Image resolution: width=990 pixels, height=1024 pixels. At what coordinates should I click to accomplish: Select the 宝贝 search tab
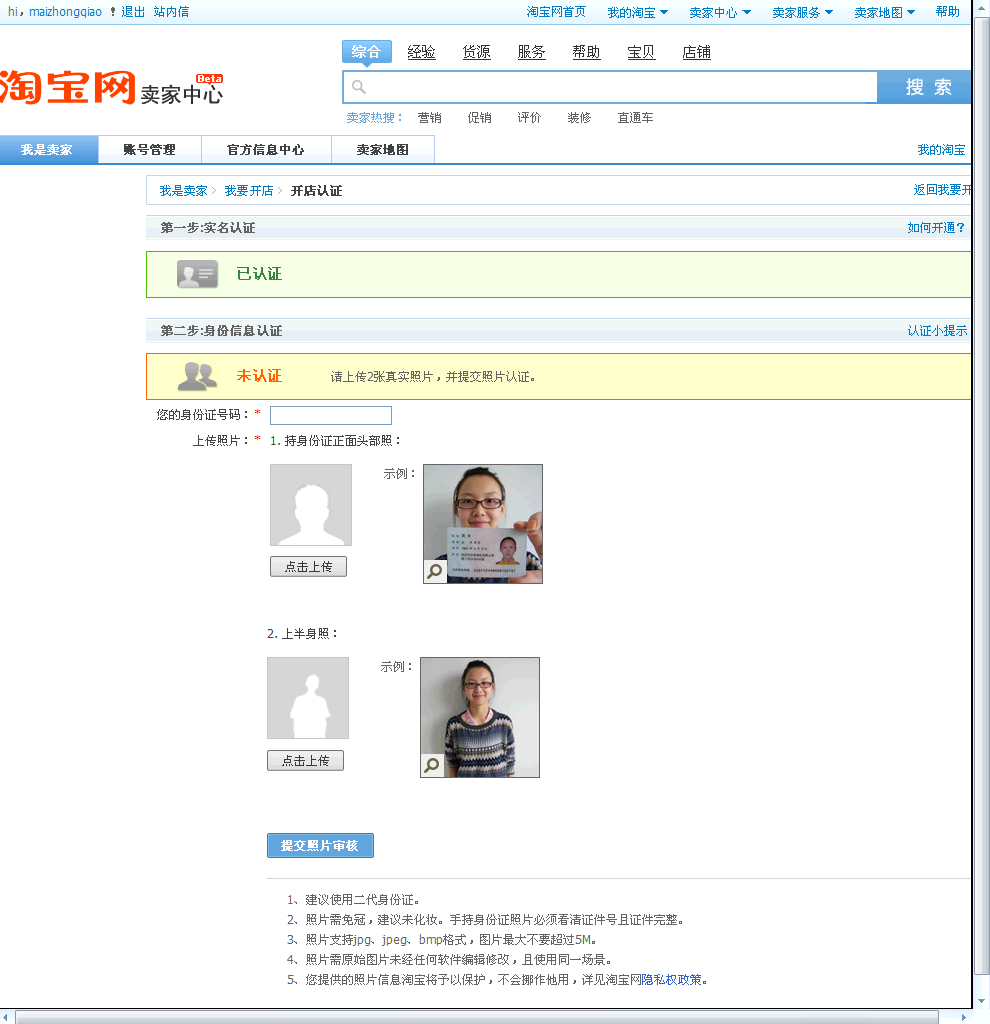pos(641,52)
